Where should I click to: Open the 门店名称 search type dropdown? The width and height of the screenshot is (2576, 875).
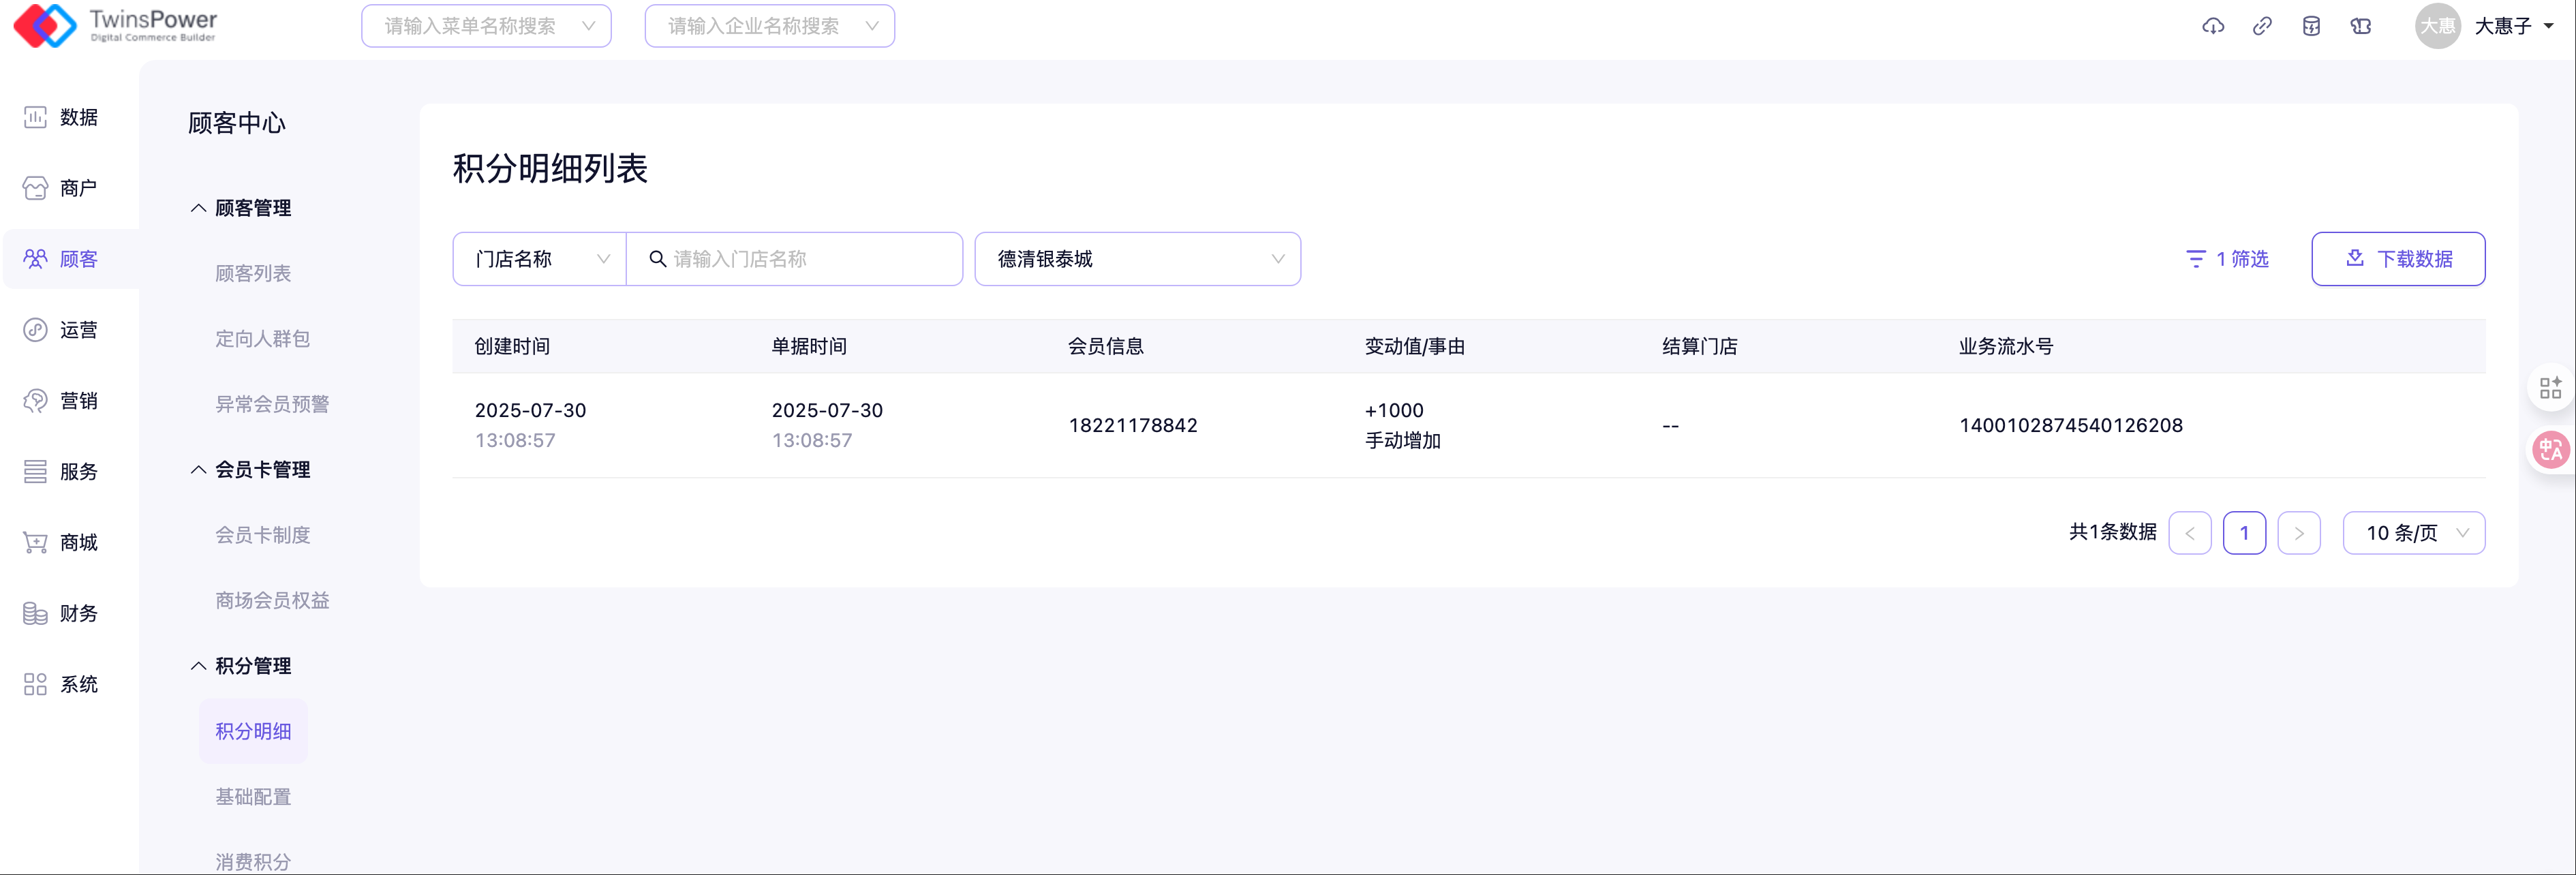[540, 259]
